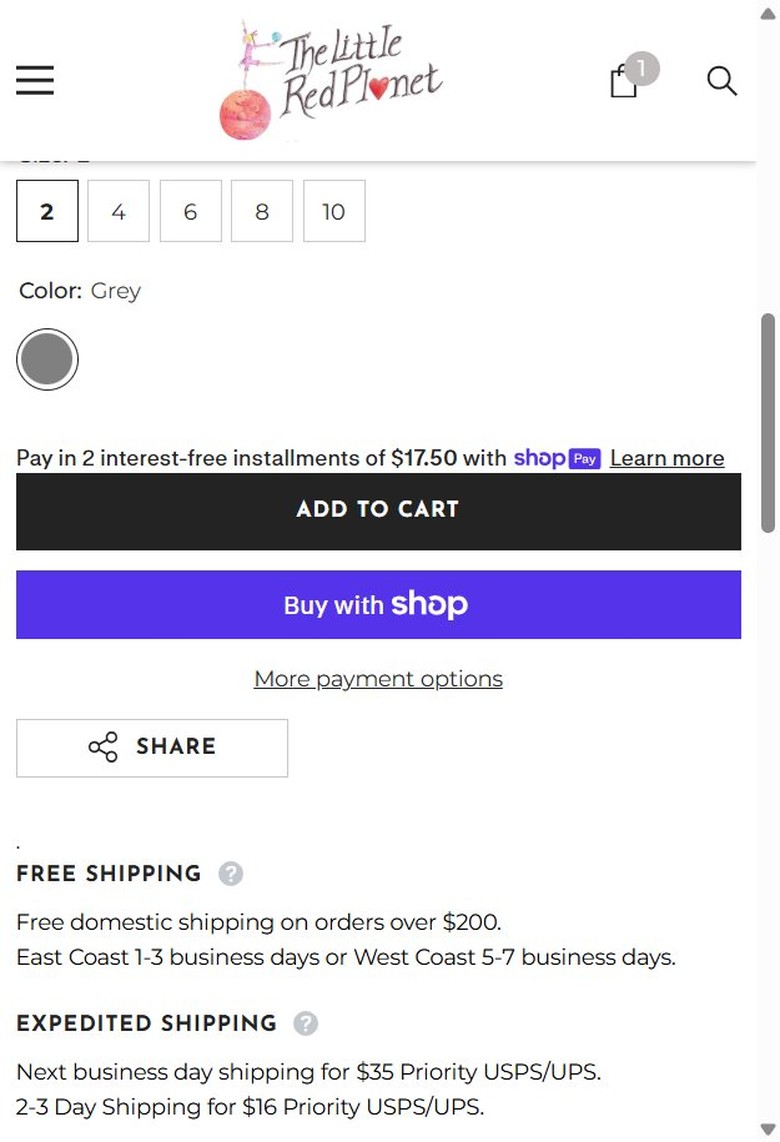780x1142 pixels.
Task: Select size 4 option
Action: tap(119, 211)
